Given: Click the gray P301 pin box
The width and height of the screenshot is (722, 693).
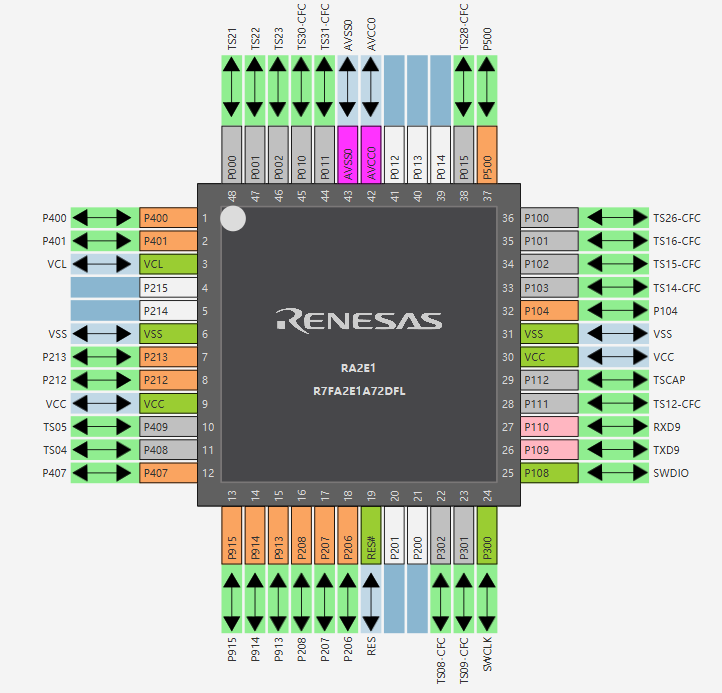Looking at the screenshot, I should coord(464,536).
